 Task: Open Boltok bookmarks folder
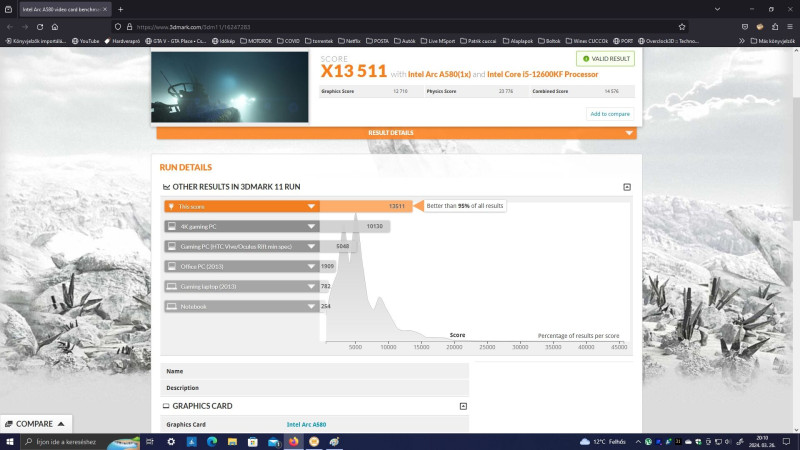pos(549,41)
